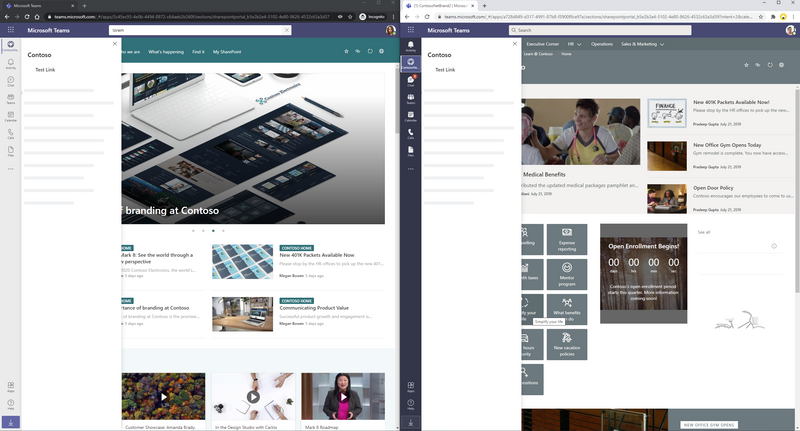Viewport: 800px width, 431px height.
Task: Click Test Link in left Contoso panel
Action: click(x=46, y=70)
